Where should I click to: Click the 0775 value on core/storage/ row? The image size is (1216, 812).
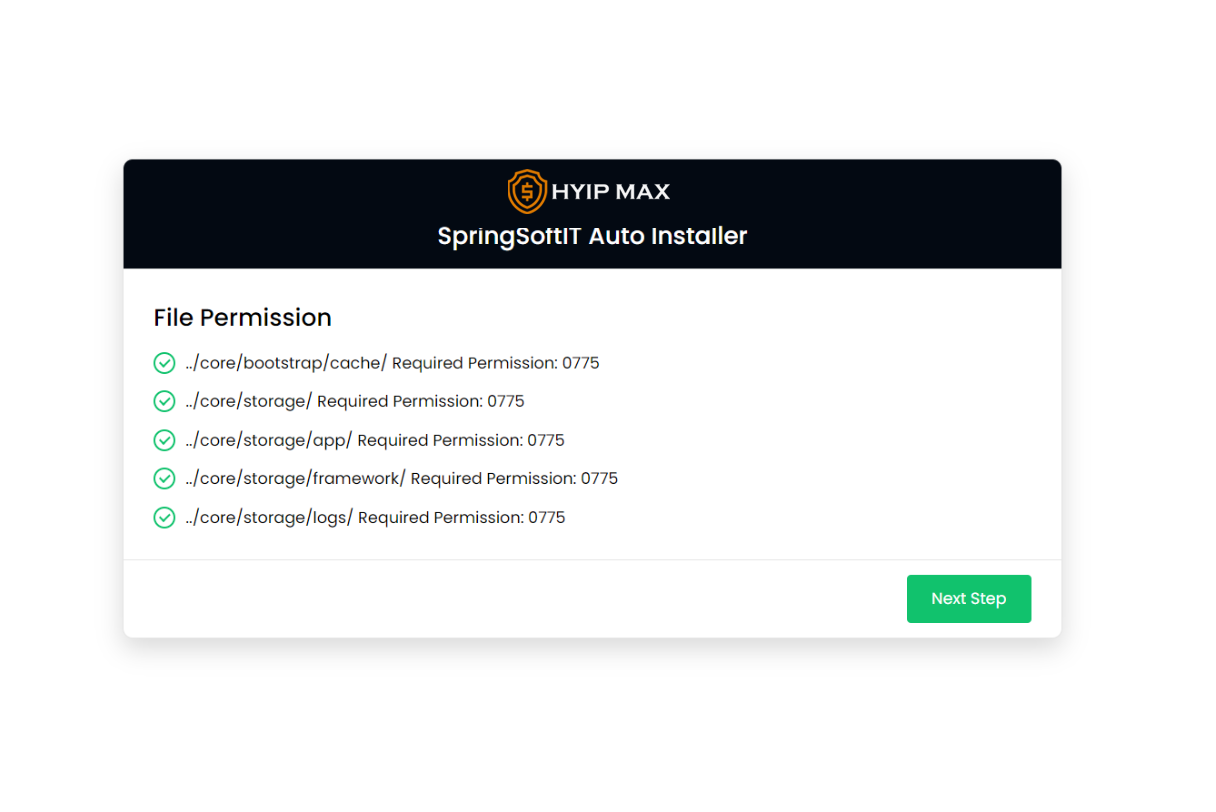coord(506,401)
